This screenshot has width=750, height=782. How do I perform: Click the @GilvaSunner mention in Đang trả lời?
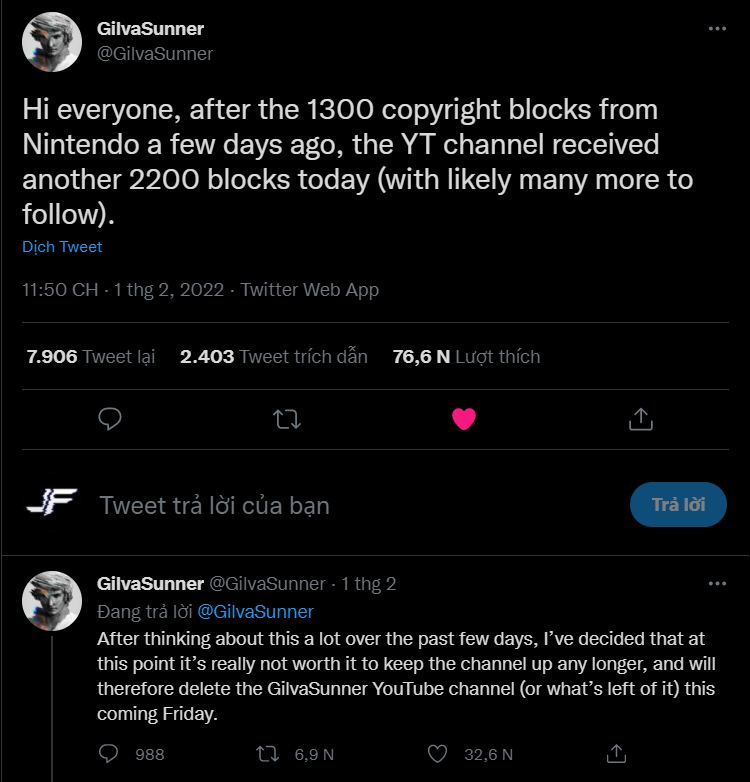click(x=255, y=611)
